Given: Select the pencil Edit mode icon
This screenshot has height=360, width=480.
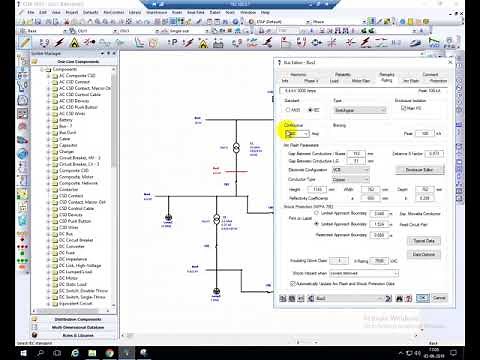Looking at the screenshot, I should (25, 42).
